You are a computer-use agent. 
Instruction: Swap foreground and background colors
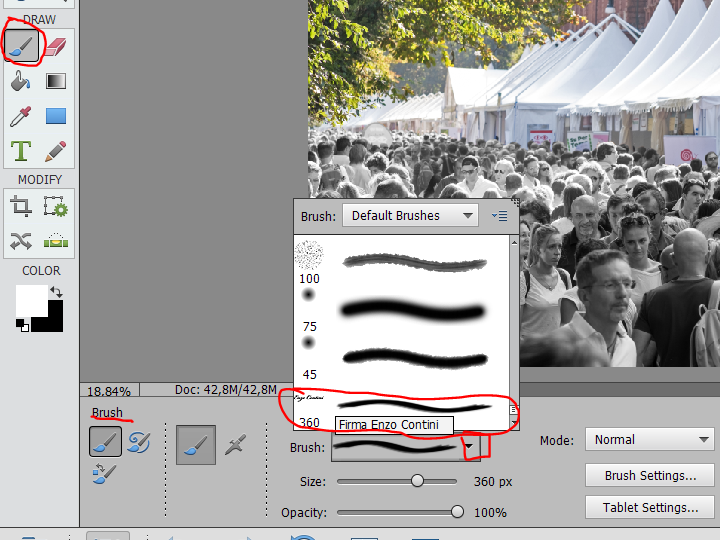click(x=56, y=291)
